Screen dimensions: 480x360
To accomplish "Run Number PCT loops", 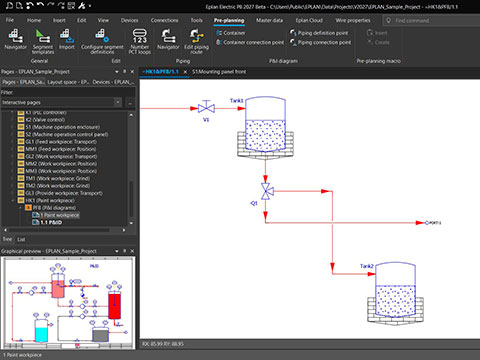I will [140, 41].
